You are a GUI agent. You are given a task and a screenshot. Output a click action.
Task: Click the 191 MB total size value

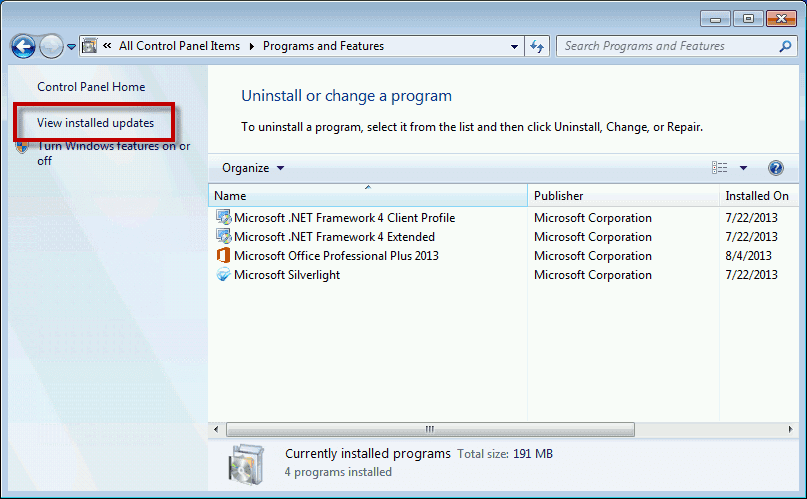pyautogui.click(x=533, y=454)
